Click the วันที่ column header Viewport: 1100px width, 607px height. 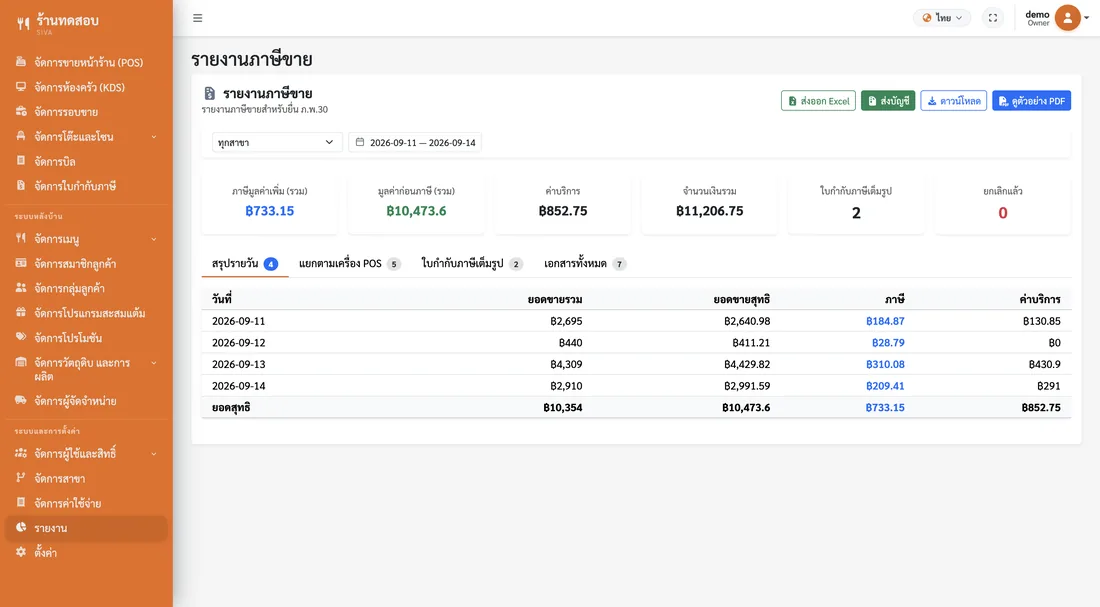222,300
